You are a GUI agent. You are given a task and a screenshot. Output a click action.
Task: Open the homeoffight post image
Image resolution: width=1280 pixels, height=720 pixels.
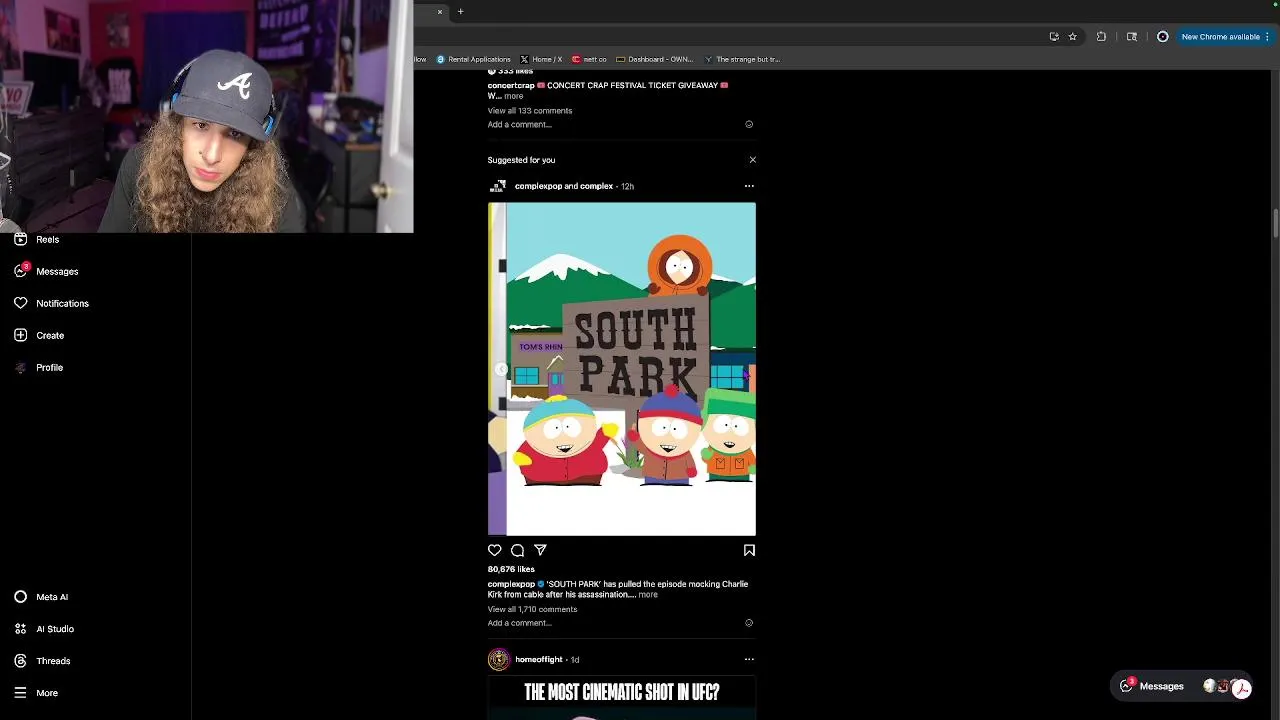point(622,699)
